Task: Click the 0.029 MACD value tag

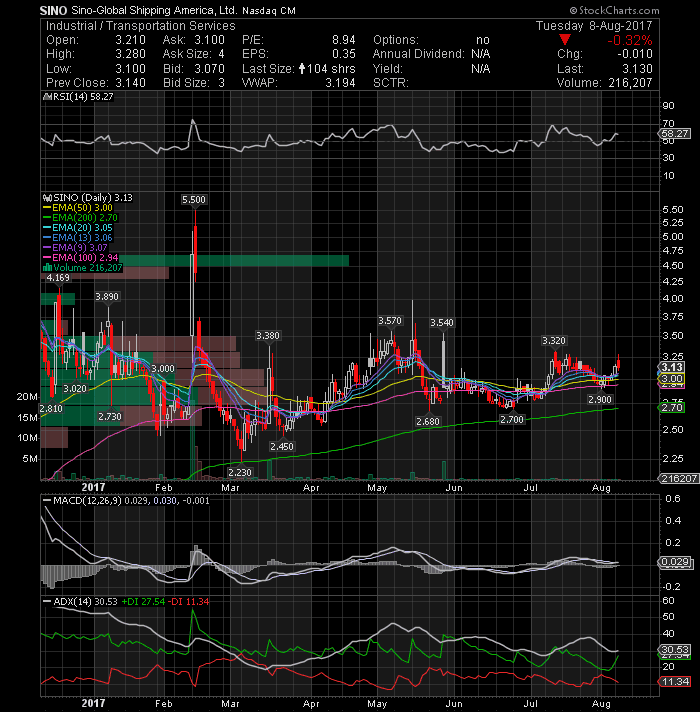Action: [x=675, y=562]
